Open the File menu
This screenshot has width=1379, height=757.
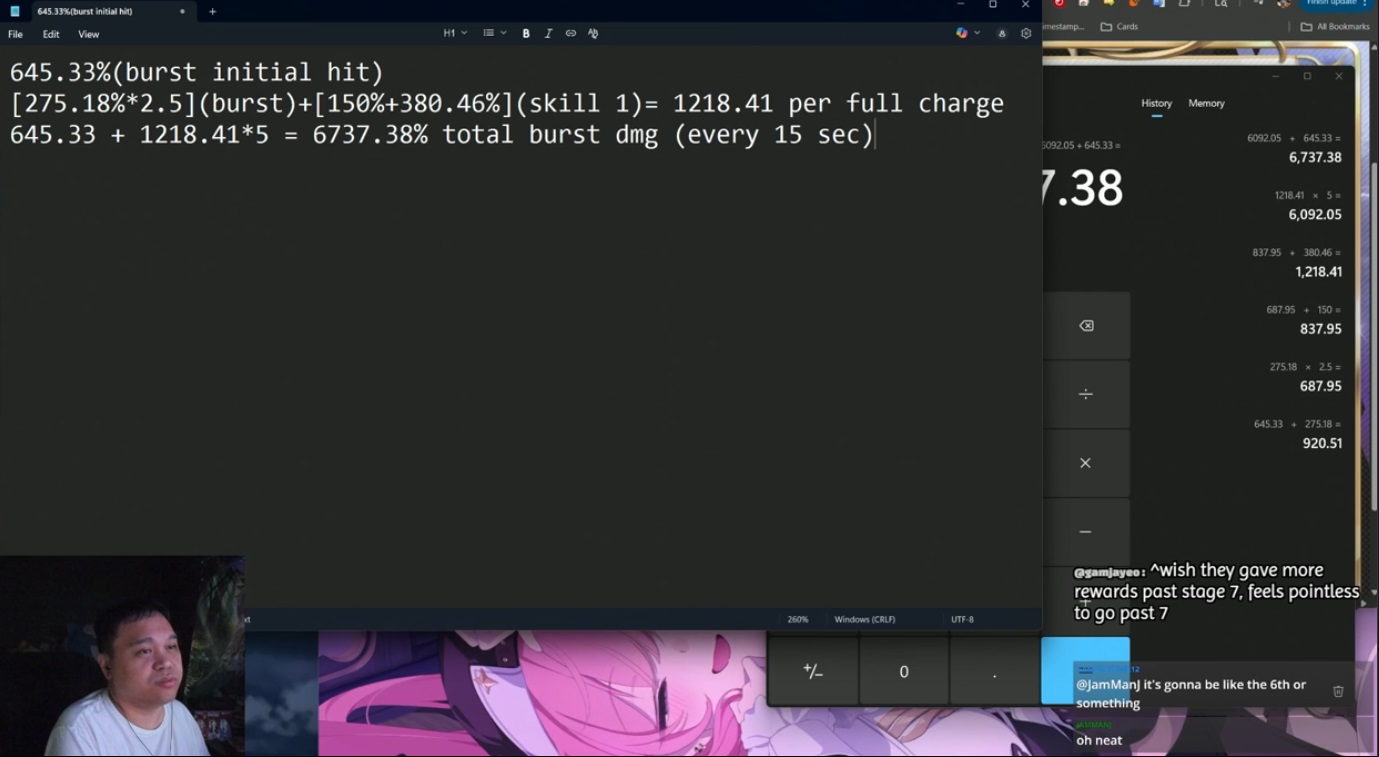15,34
